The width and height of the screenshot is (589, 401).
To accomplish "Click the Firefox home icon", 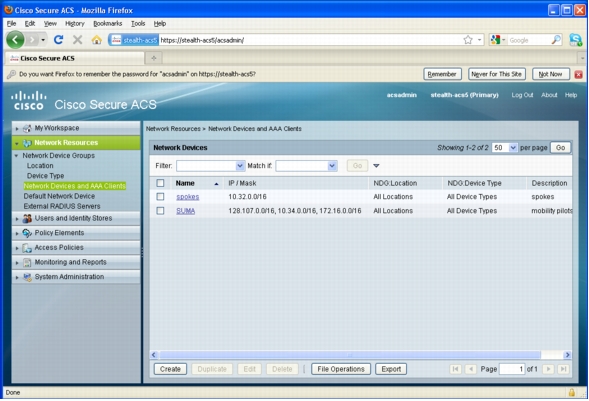I will click(97, 40).
